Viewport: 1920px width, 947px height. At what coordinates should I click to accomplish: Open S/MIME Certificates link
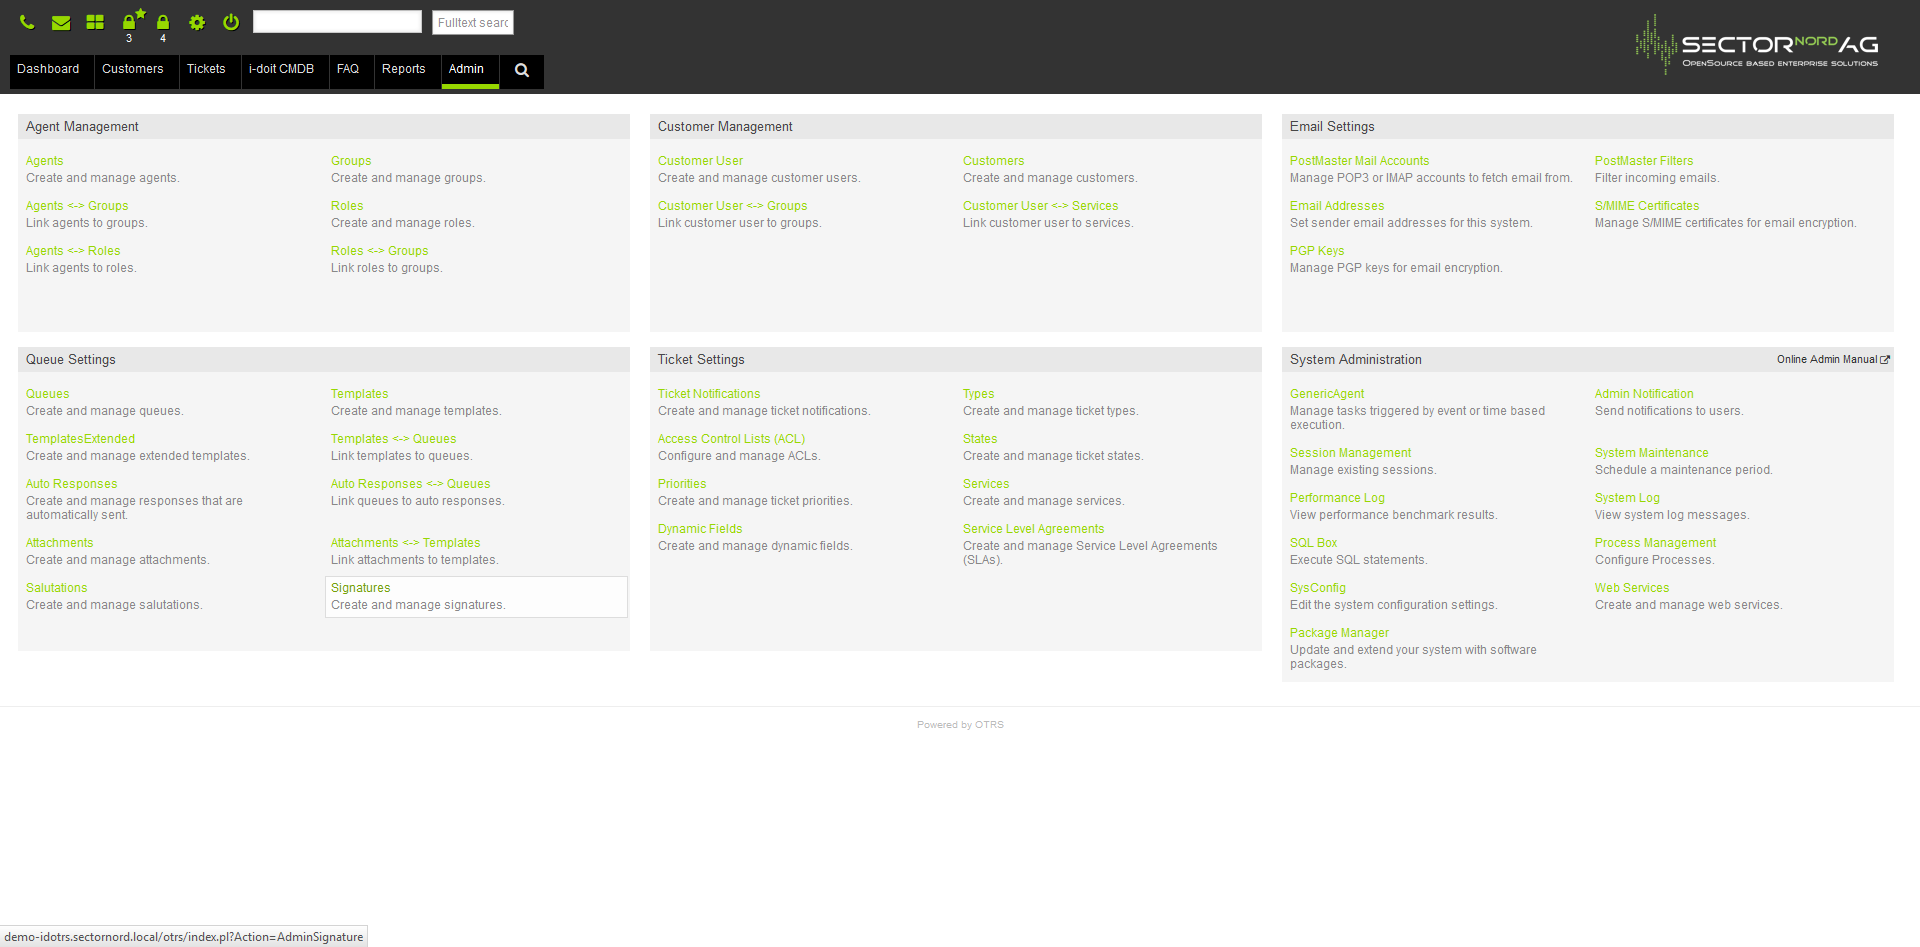click(x=1647, y=206)
